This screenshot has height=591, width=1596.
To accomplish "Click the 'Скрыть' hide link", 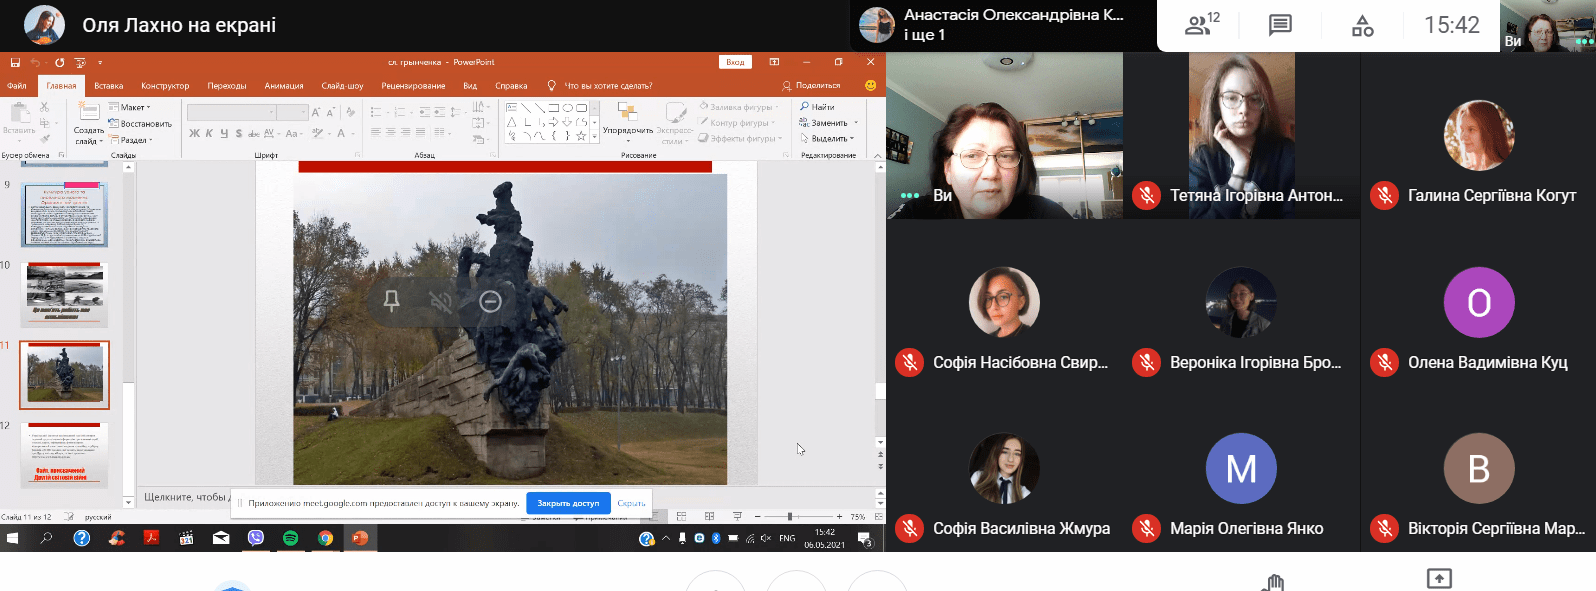I will click(631, 503).
